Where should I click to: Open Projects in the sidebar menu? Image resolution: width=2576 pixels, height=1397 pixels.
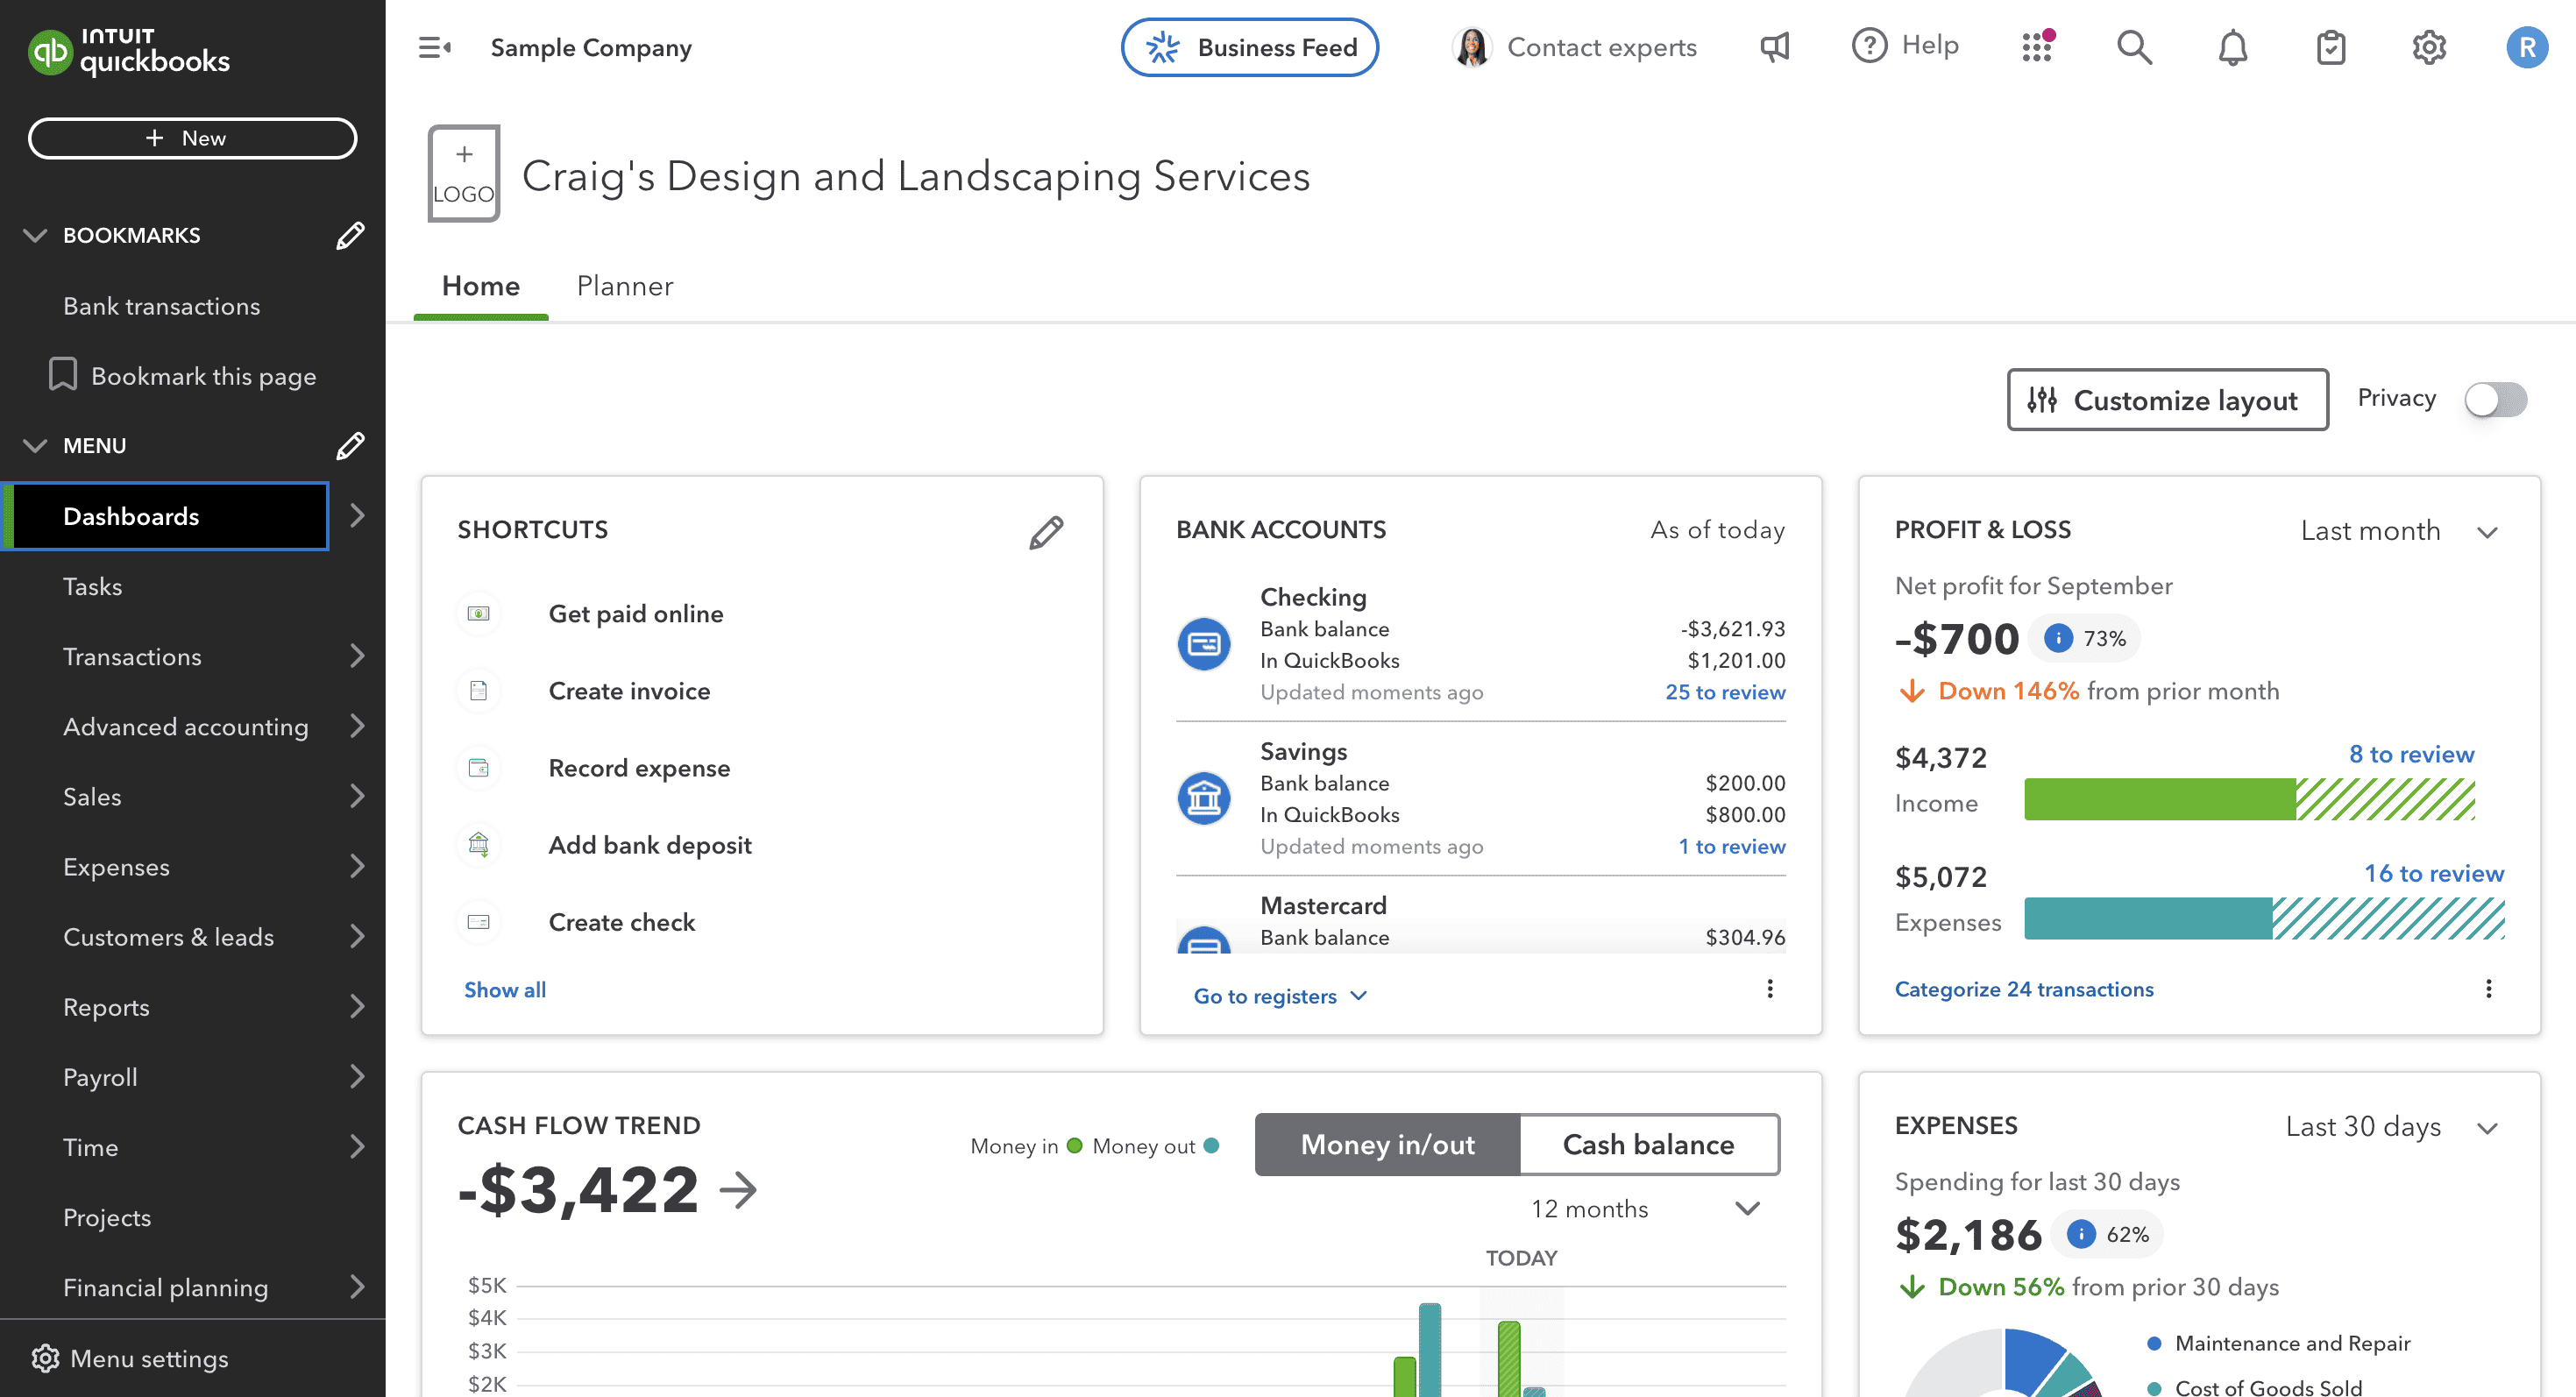pyautogui.click(x=107, y=1217)
